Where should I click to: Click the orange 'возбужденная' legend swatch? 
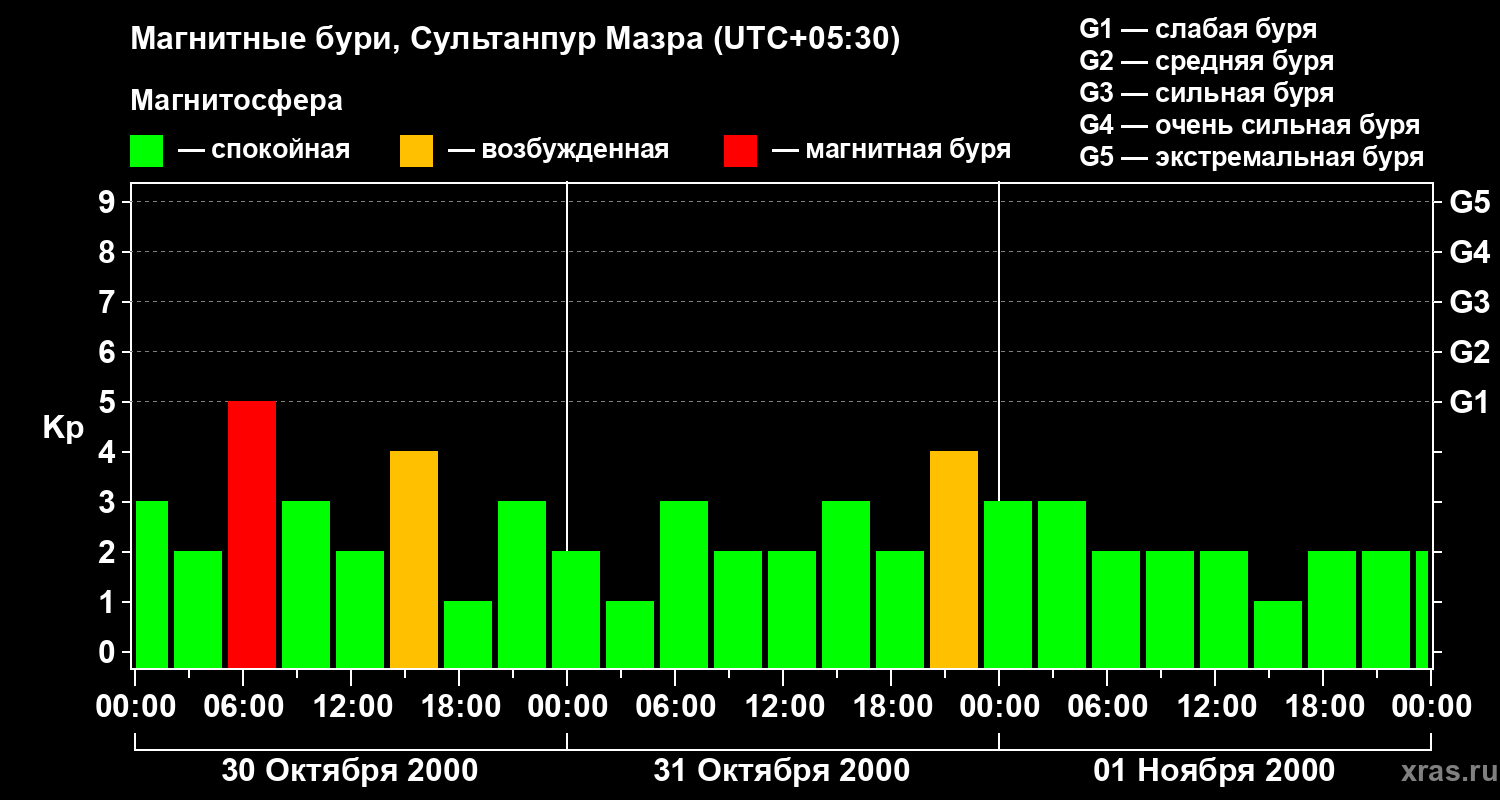click(416, 151)
